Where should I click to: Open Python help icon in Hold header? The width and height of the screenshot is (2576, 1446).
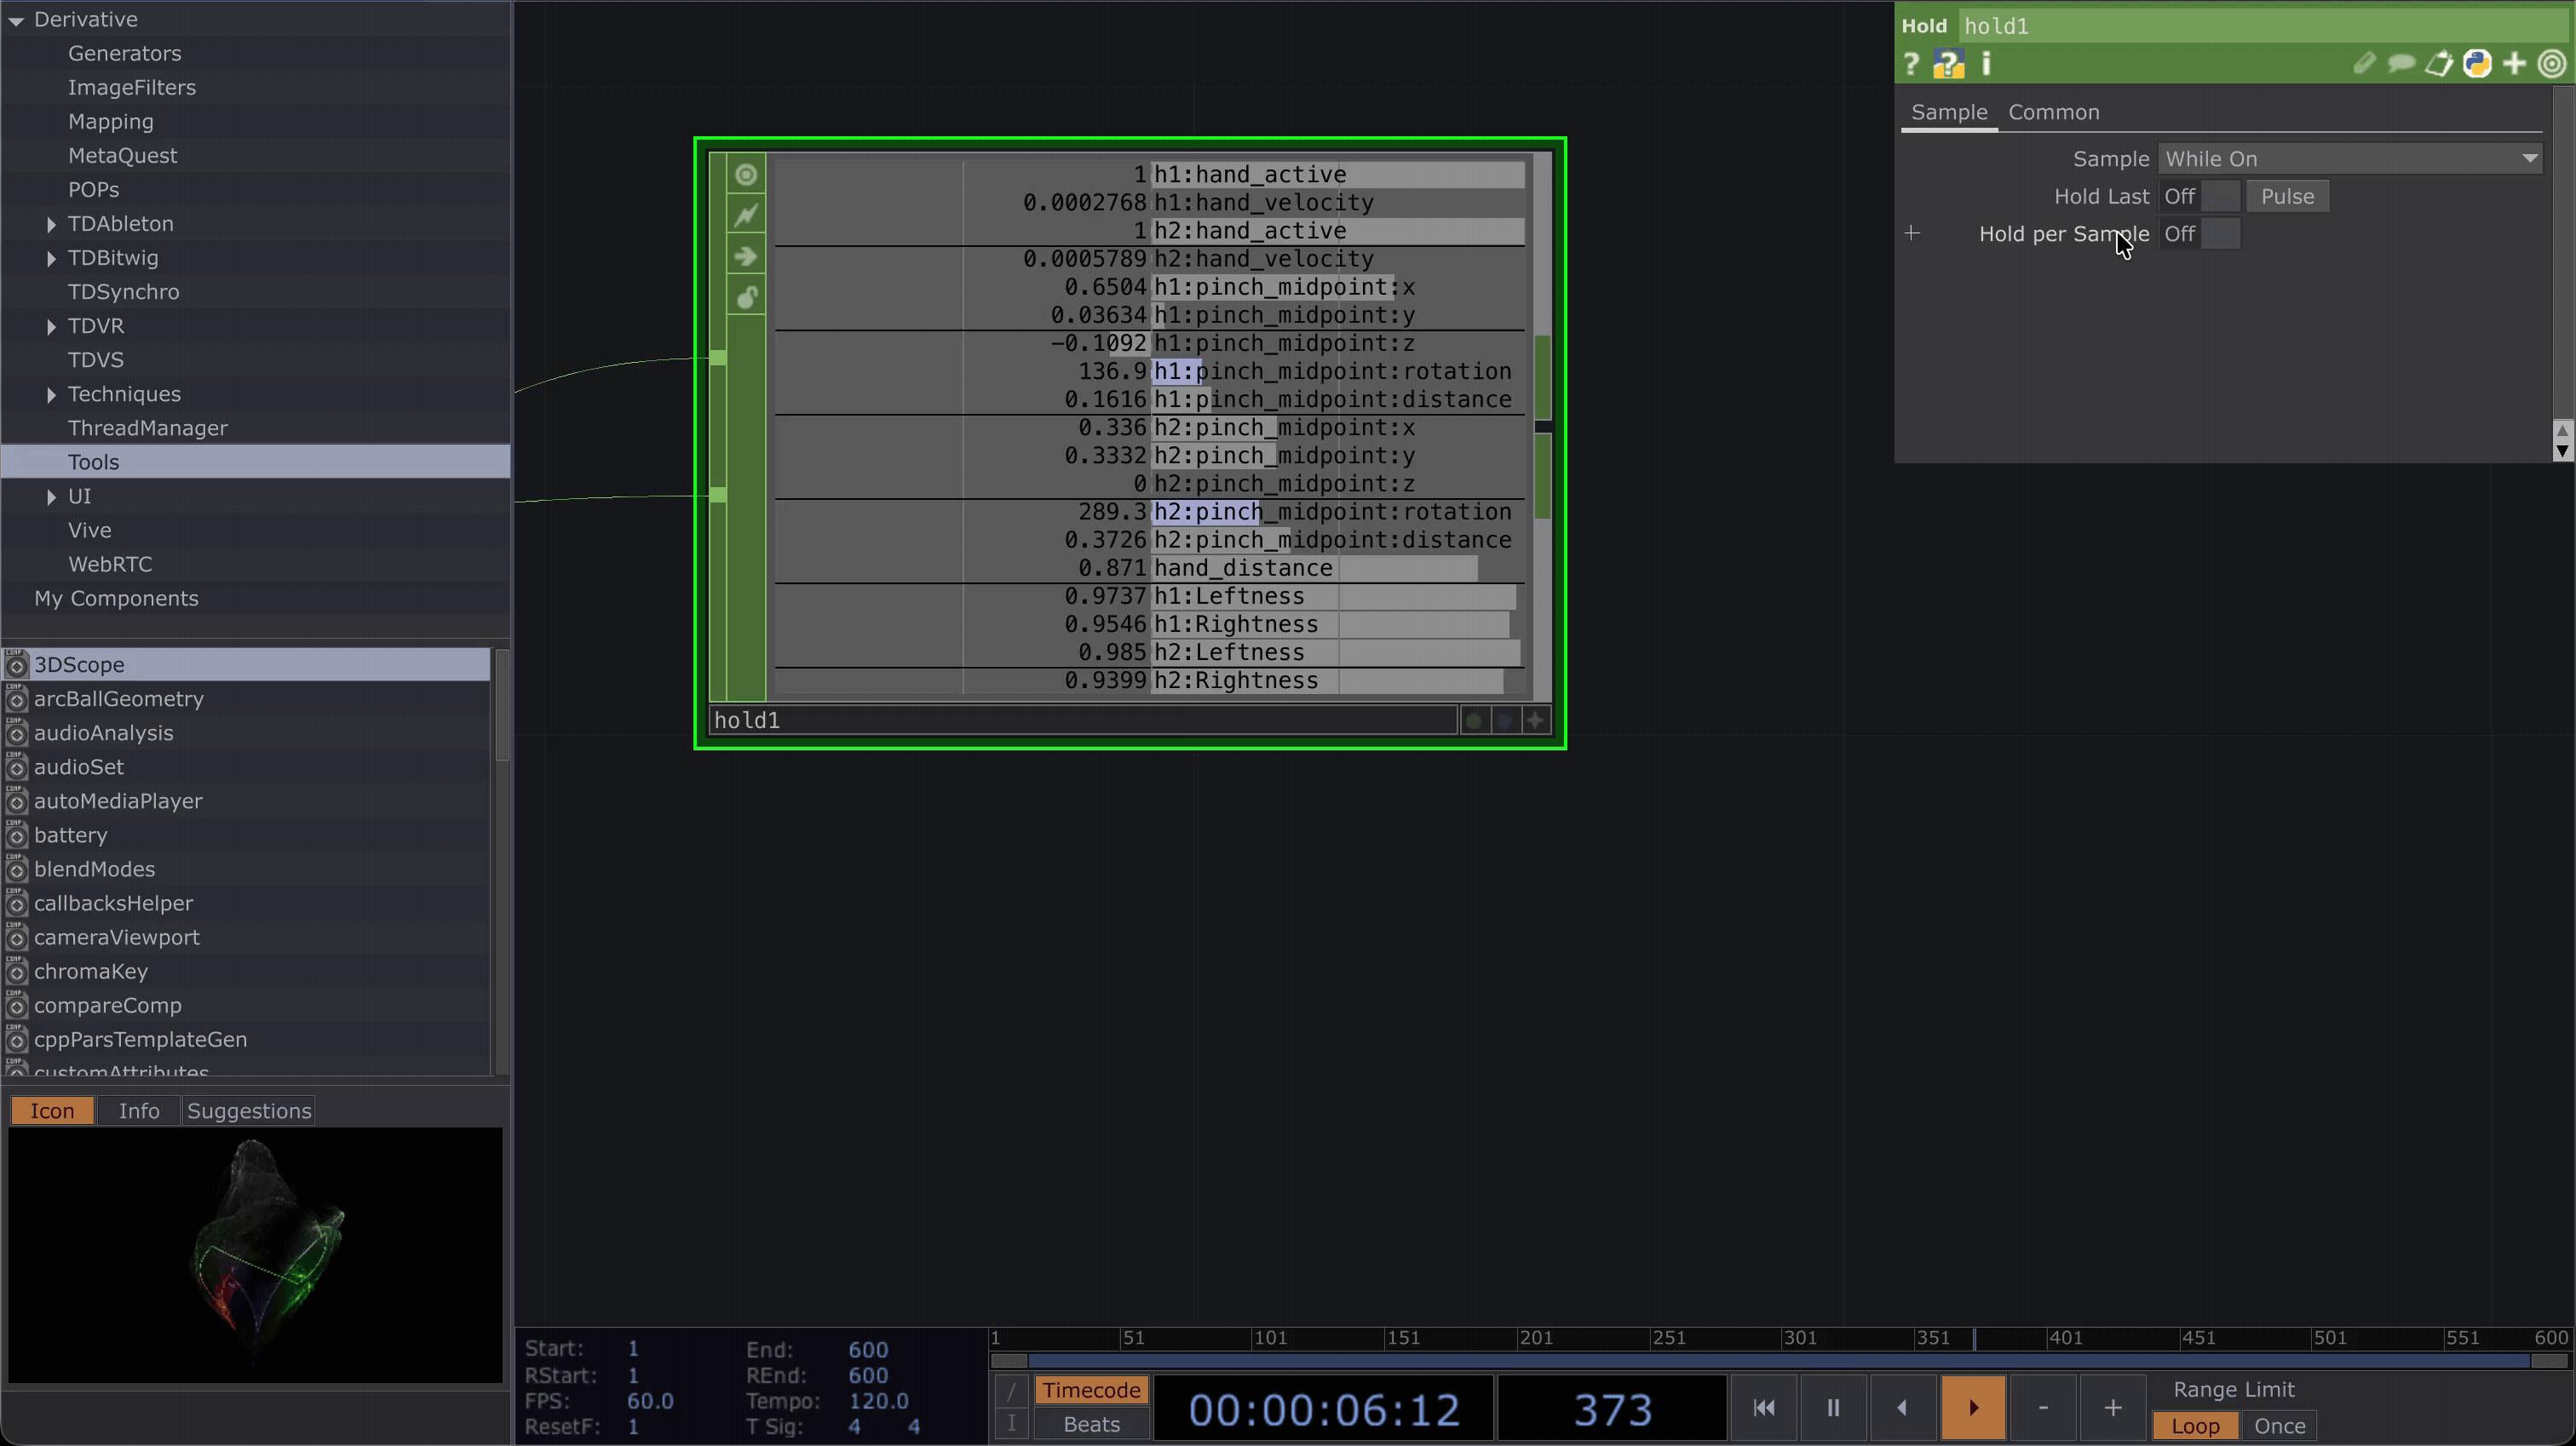click(x=1948, y=64)
